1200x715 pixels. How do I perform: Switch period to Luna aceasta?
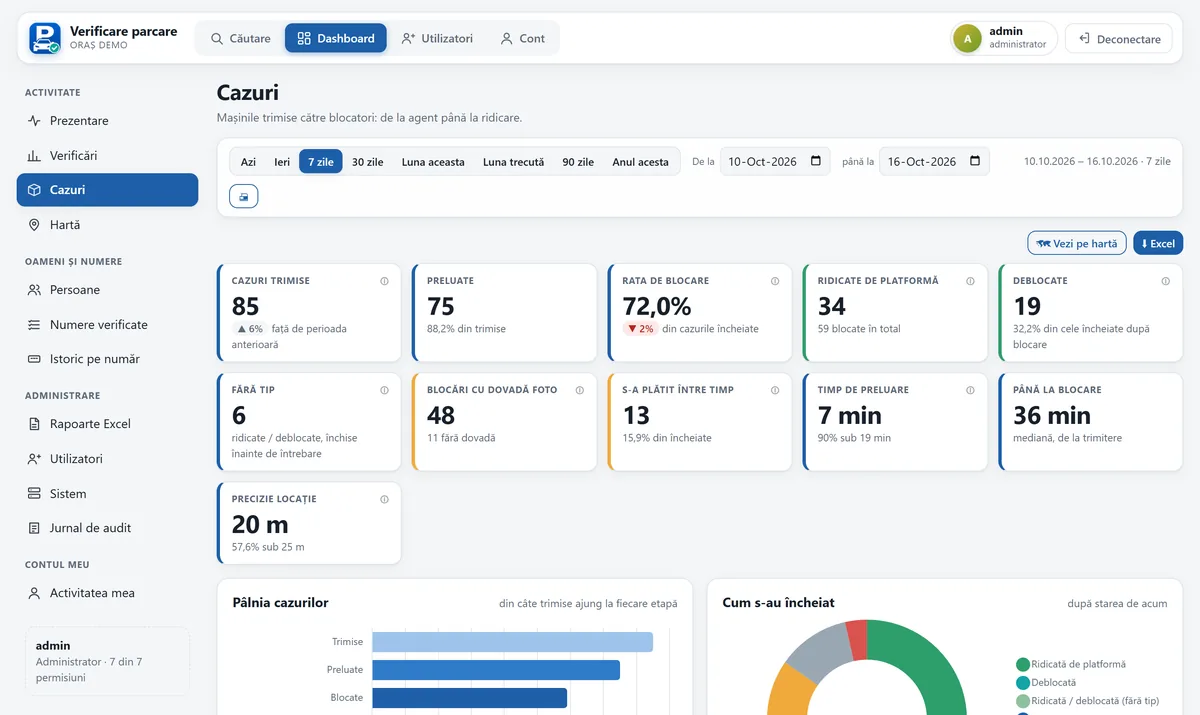(x=433, y=162)
